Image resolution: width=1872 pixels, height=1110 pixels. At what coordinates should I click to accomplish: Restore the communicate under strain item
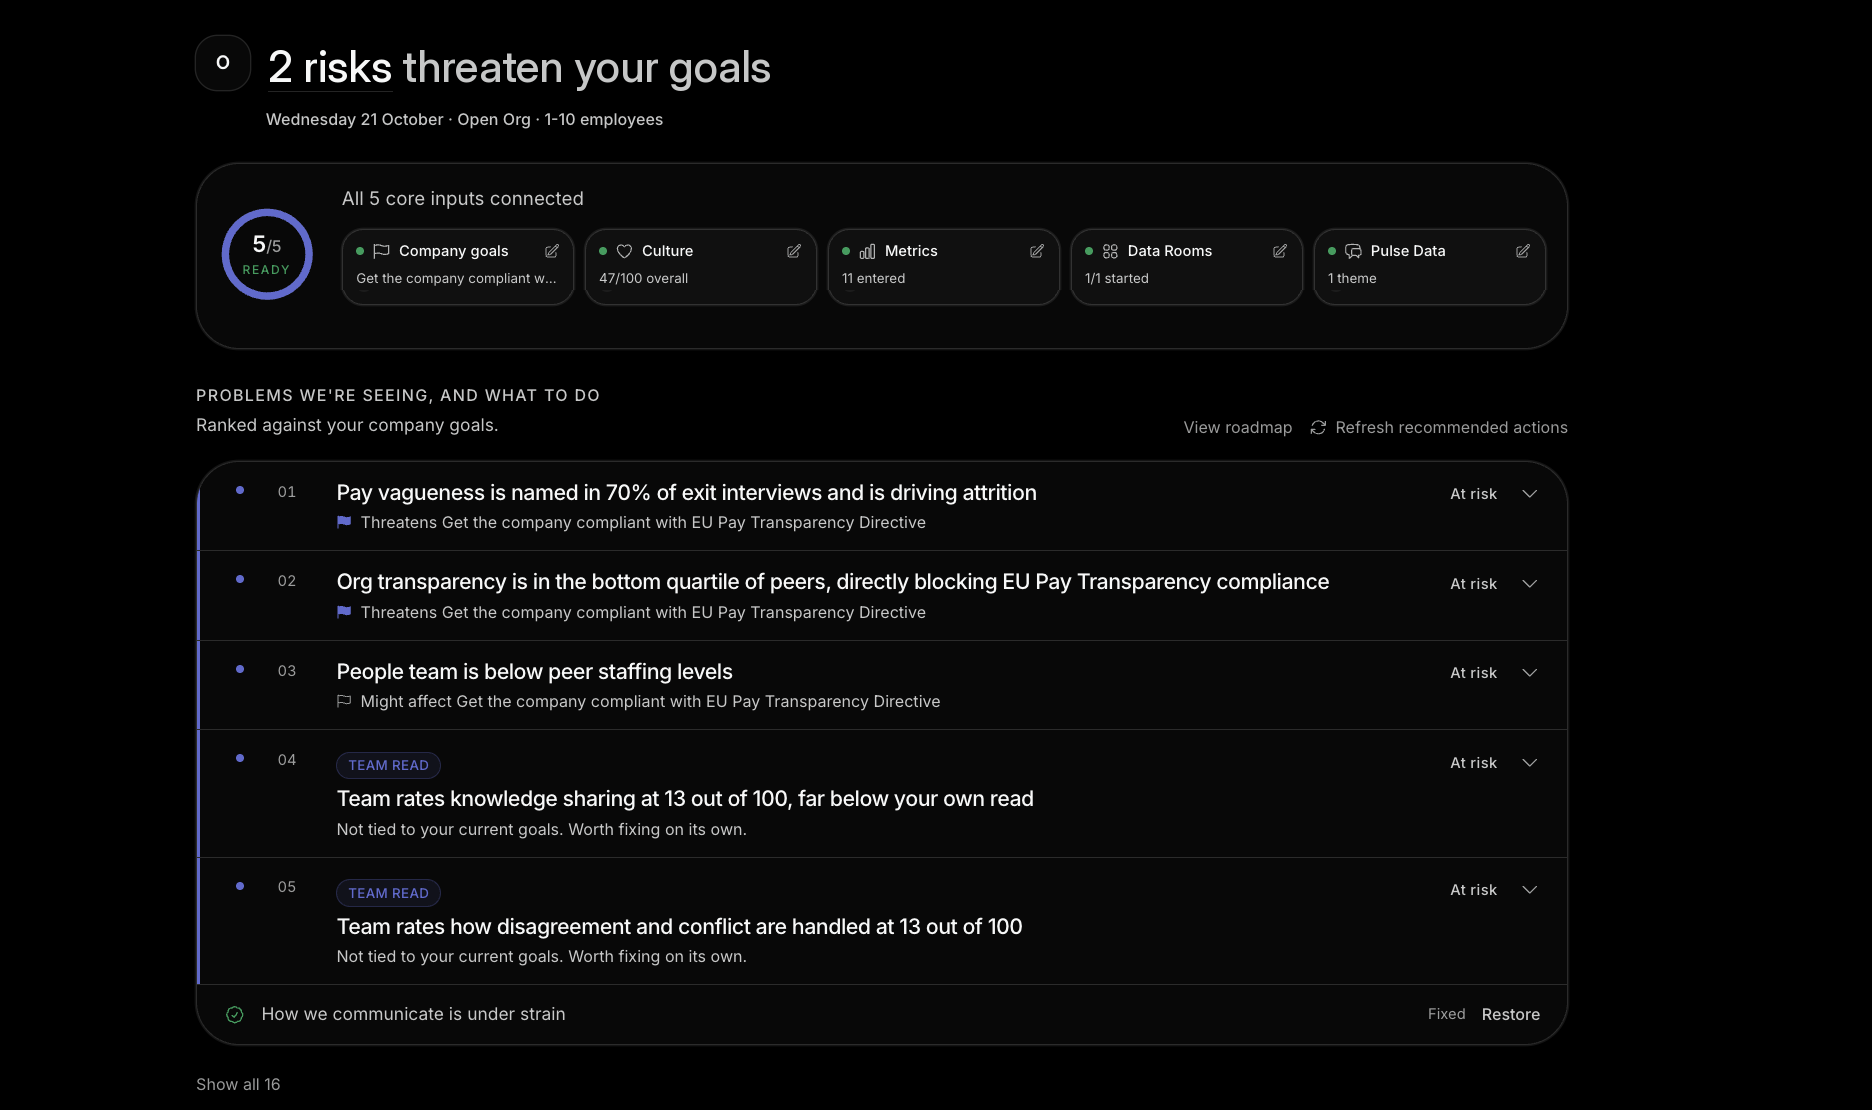coord(1510,1014)
